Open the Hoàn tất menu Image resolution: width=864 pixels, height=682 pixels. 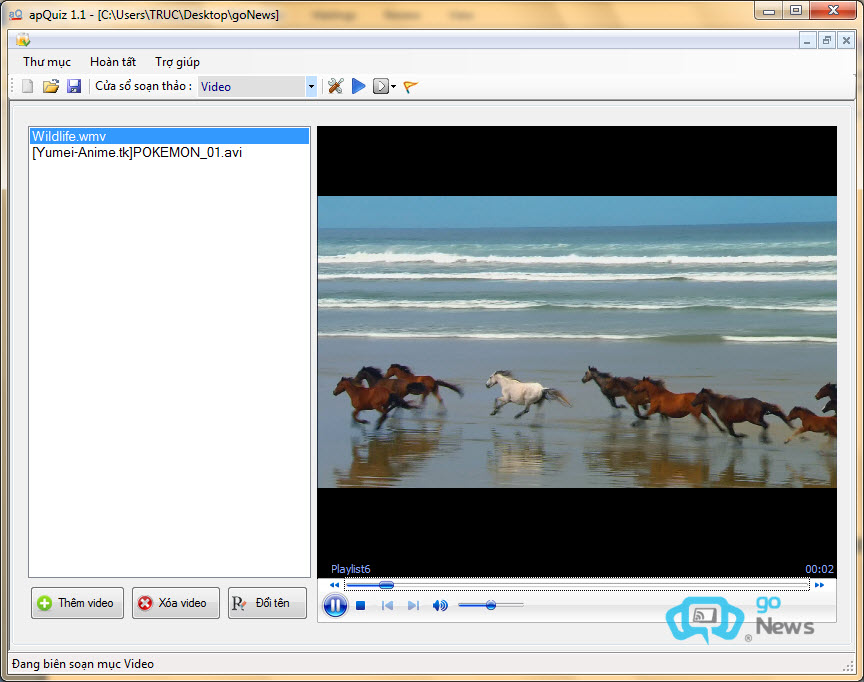tap(112, 62)
